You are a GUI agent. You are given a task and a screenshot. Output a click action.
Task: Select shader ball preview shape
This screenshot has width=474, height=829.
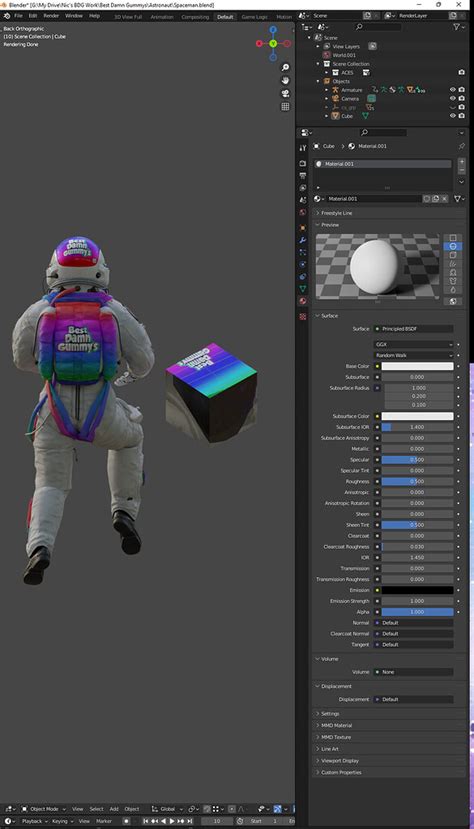pos(453,272)
